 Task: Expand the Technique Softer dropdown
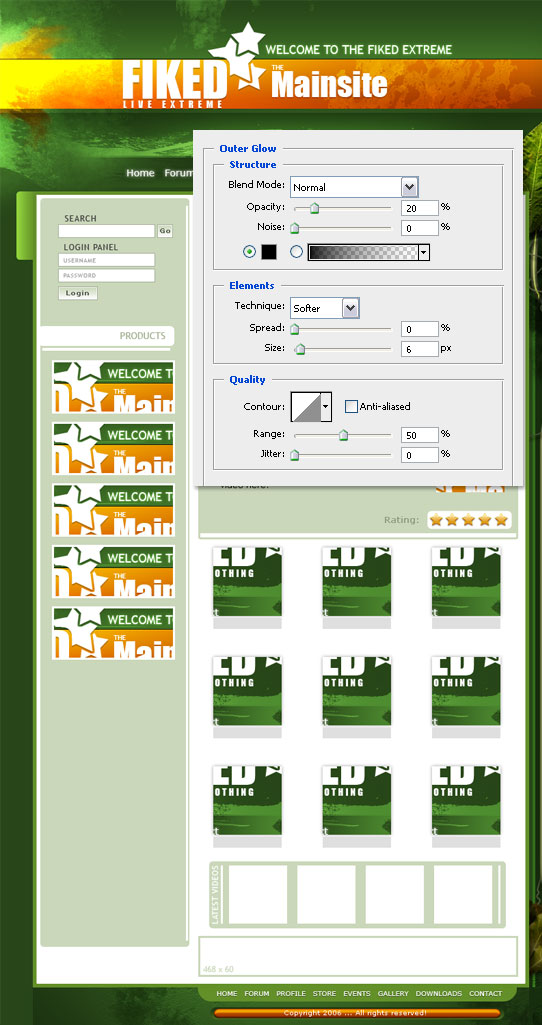point(325,308)
